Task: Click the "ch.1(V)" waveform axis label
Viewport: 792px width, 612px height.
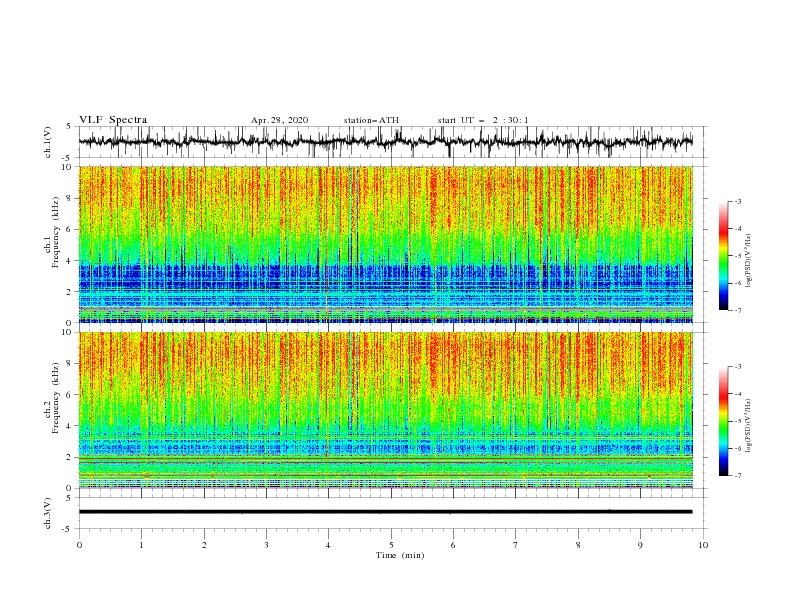Action: point(48,142)
